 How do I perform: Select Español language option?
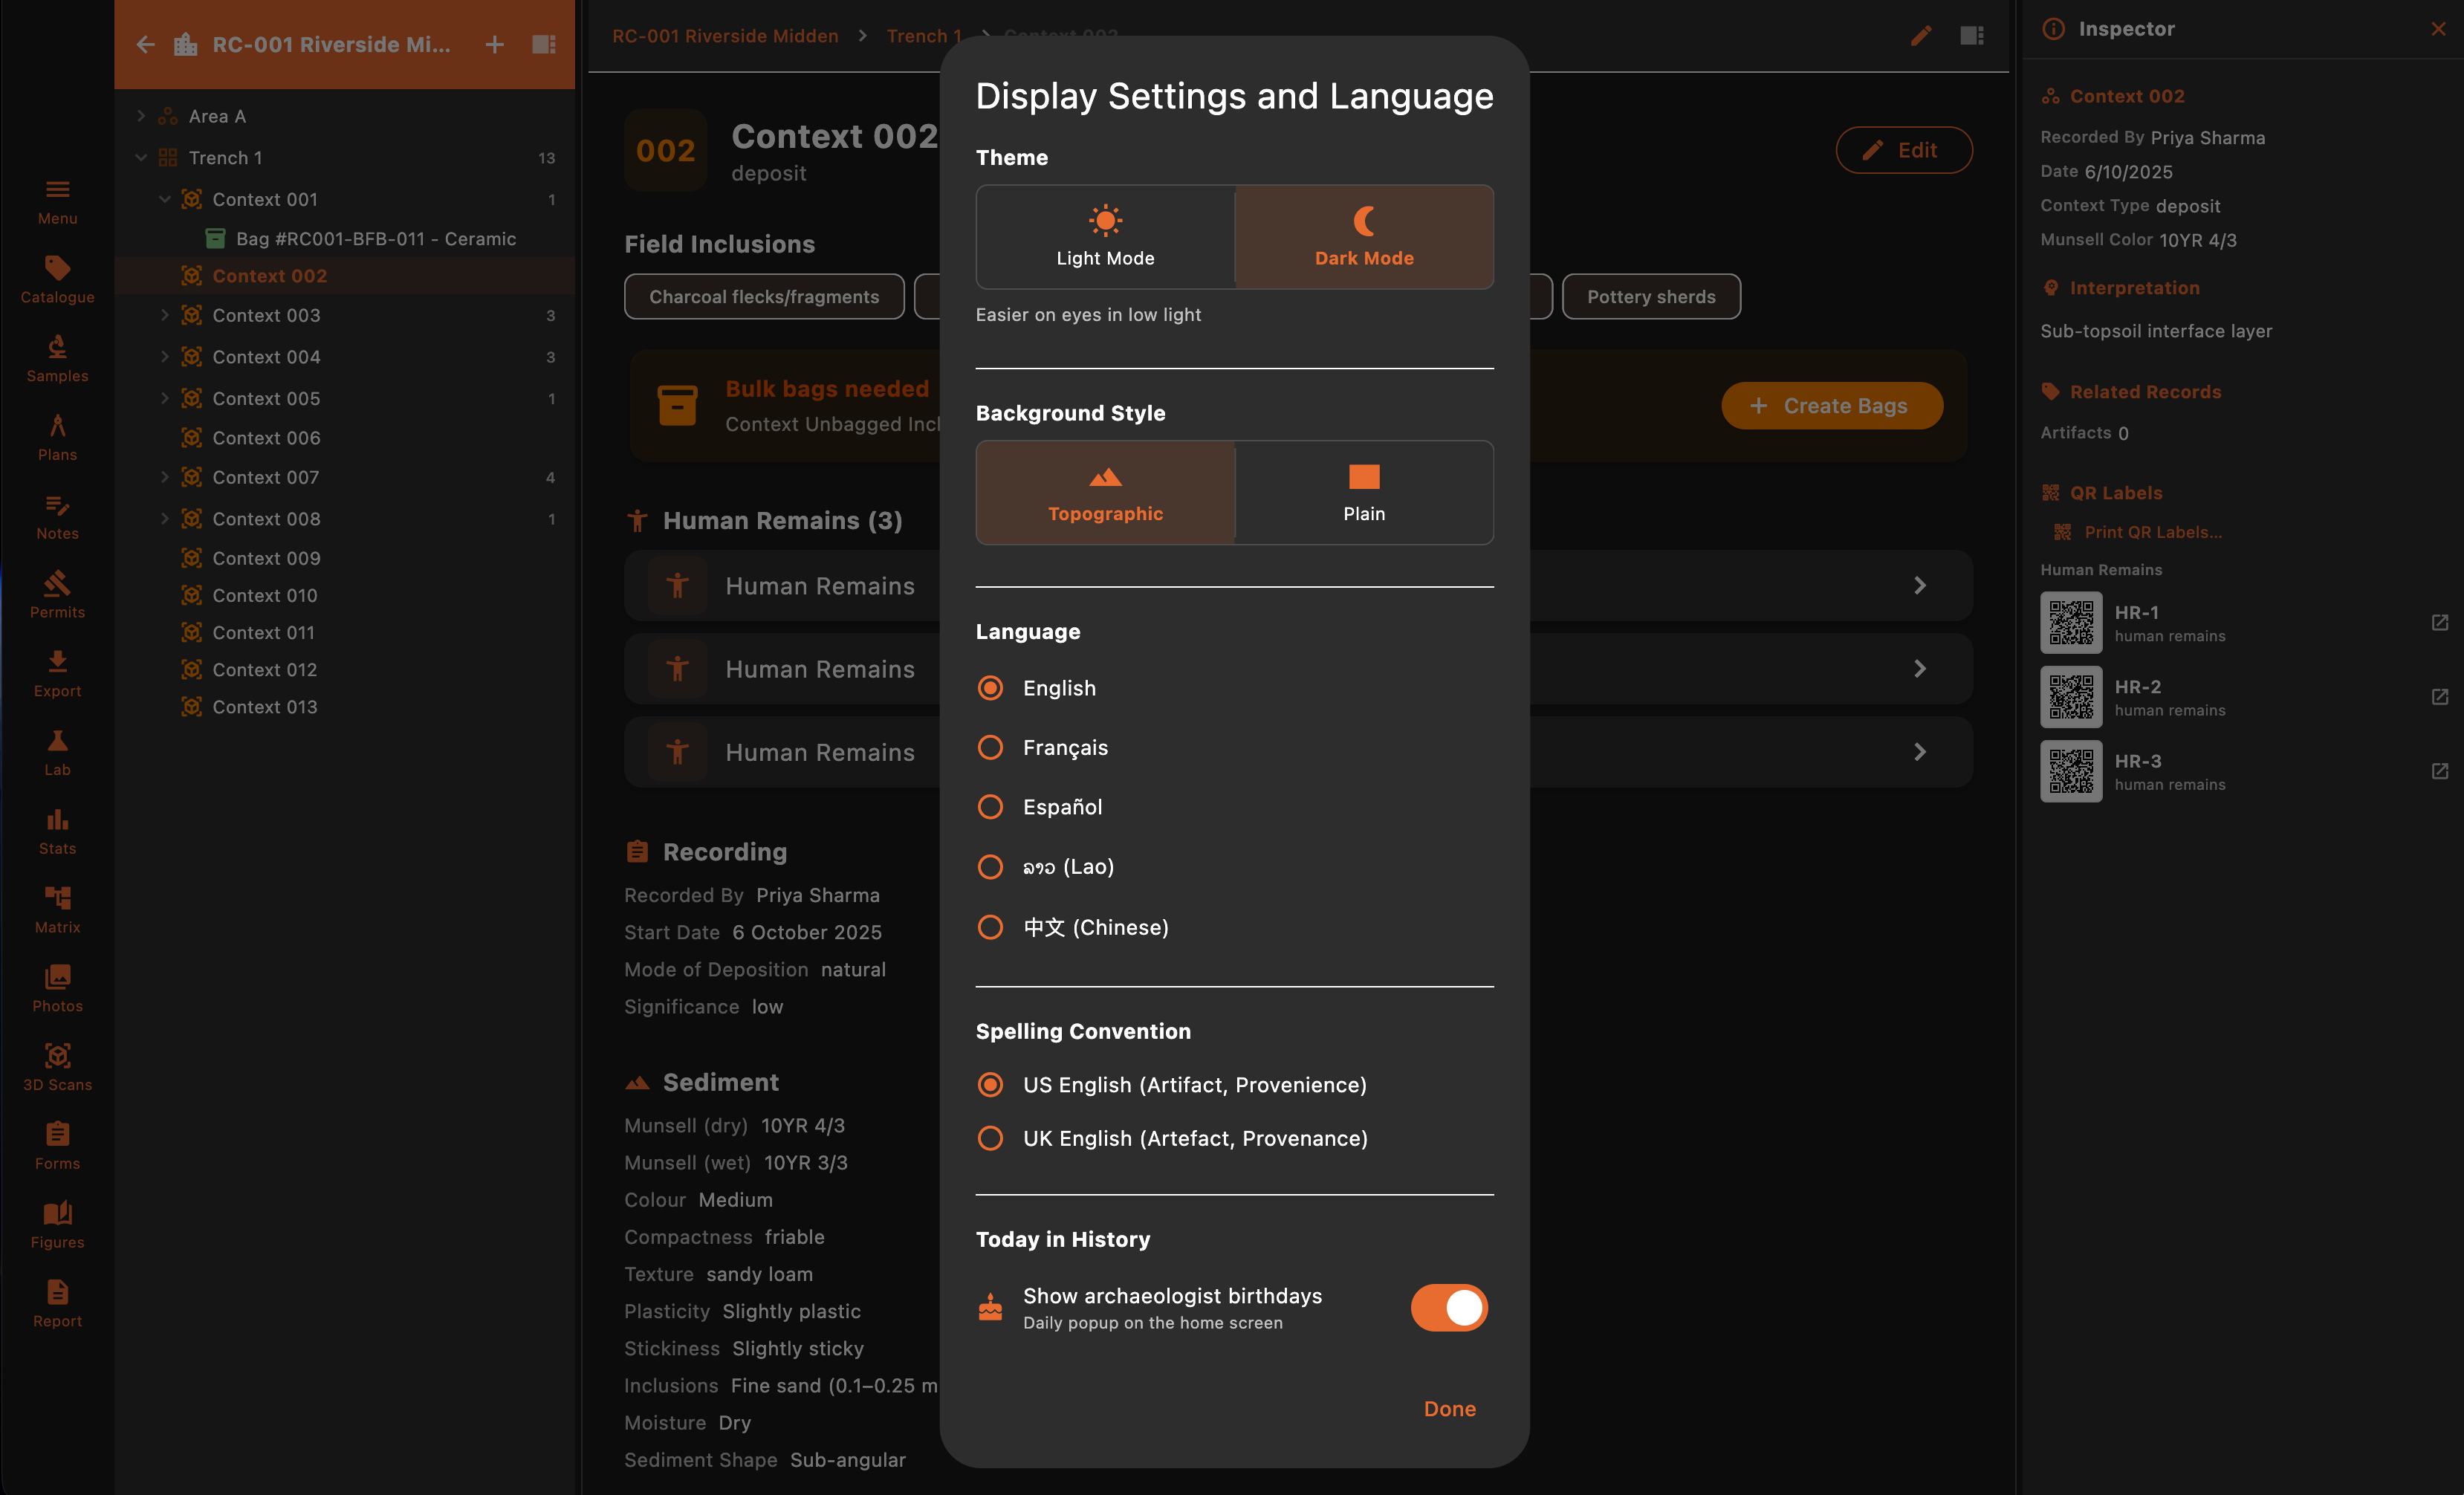tap(1040, 806)
